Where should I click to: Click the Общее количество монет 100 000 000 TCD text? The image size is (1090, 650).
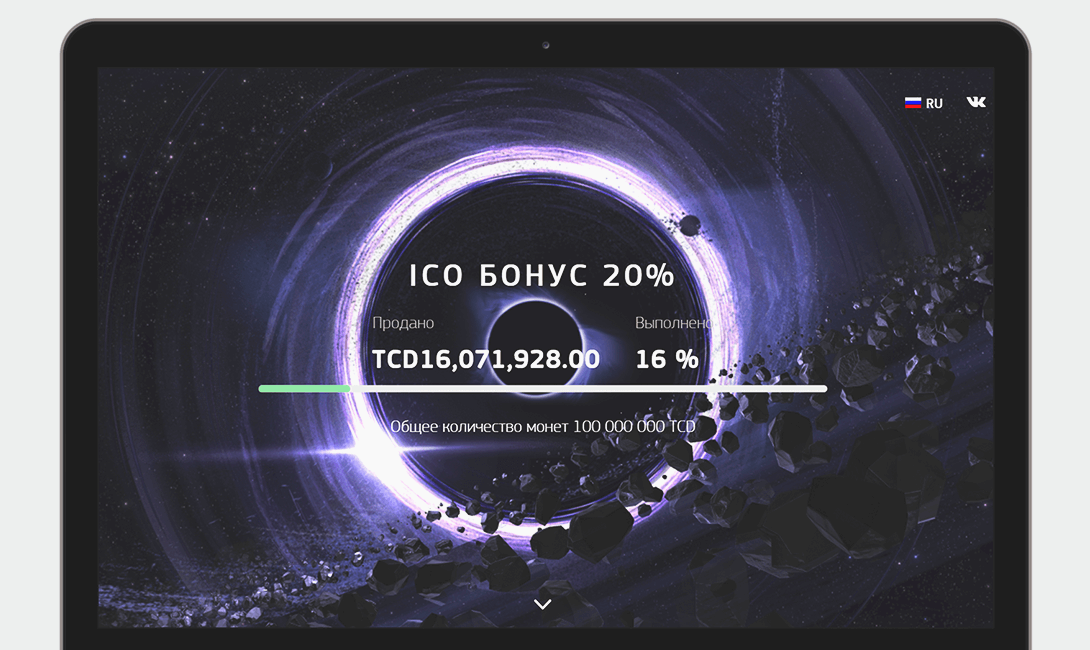[543, 426]
